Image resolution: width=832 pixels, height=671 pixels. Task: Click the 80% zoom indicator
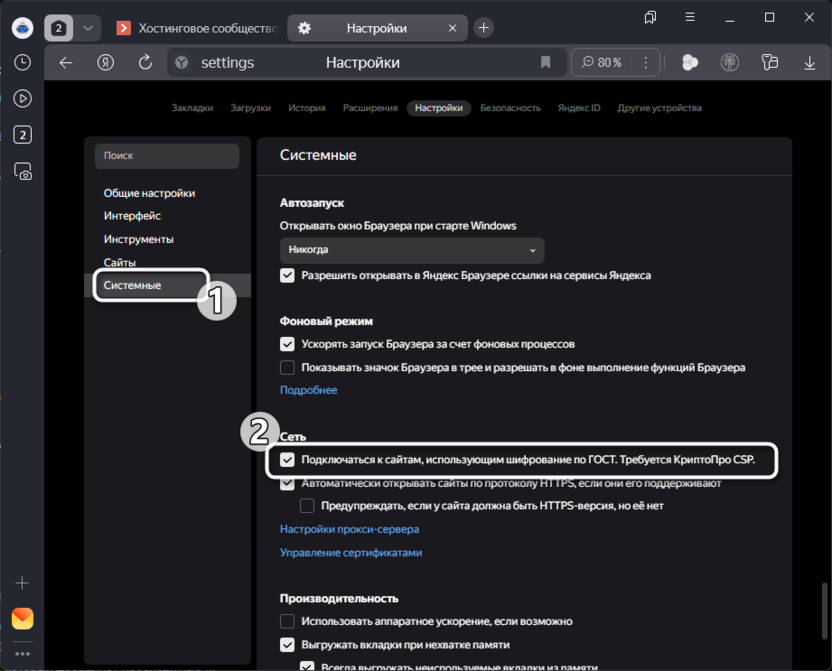pyautogui.click(x=601, y=63)
